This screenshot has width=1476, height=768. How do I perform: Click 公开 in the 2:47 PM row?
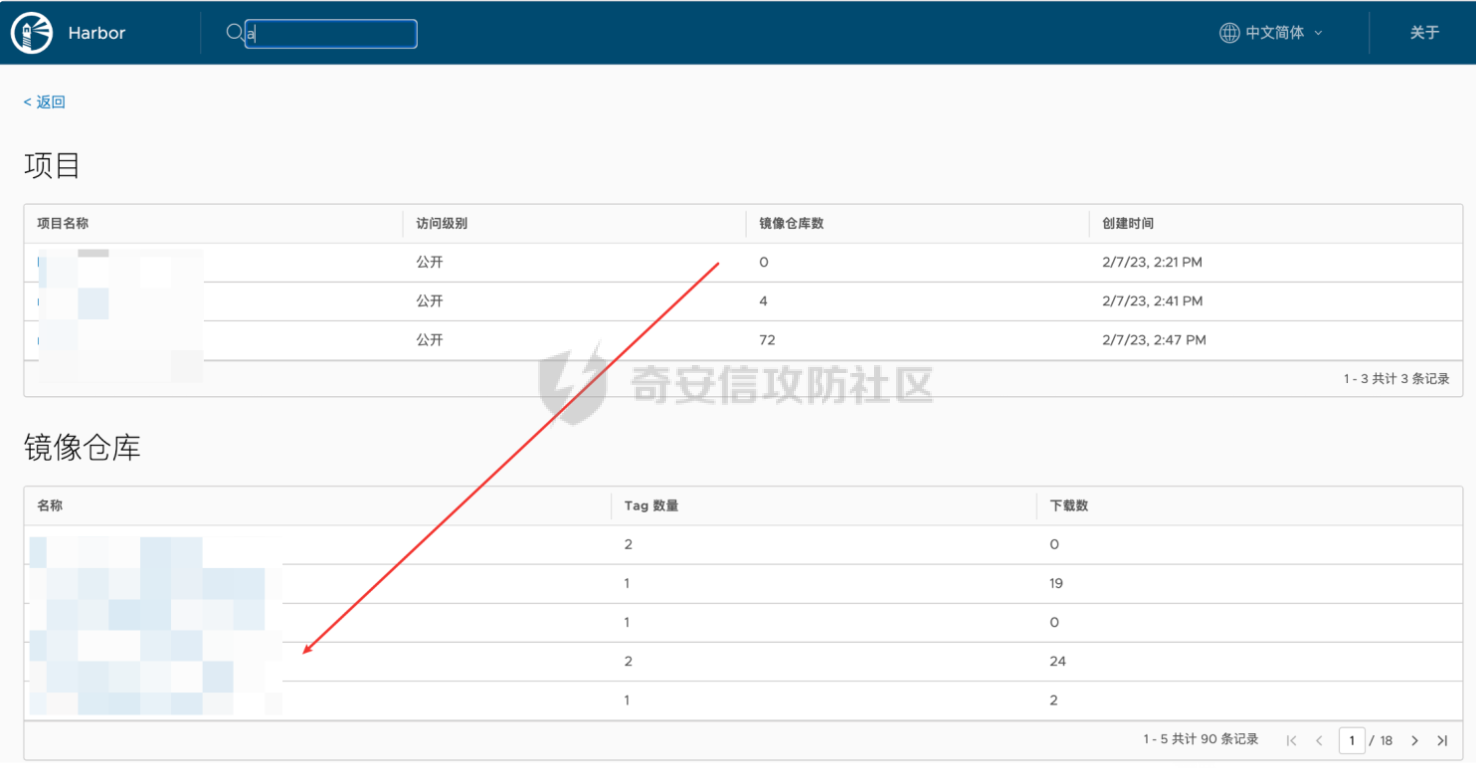click(x=429, y=340)
